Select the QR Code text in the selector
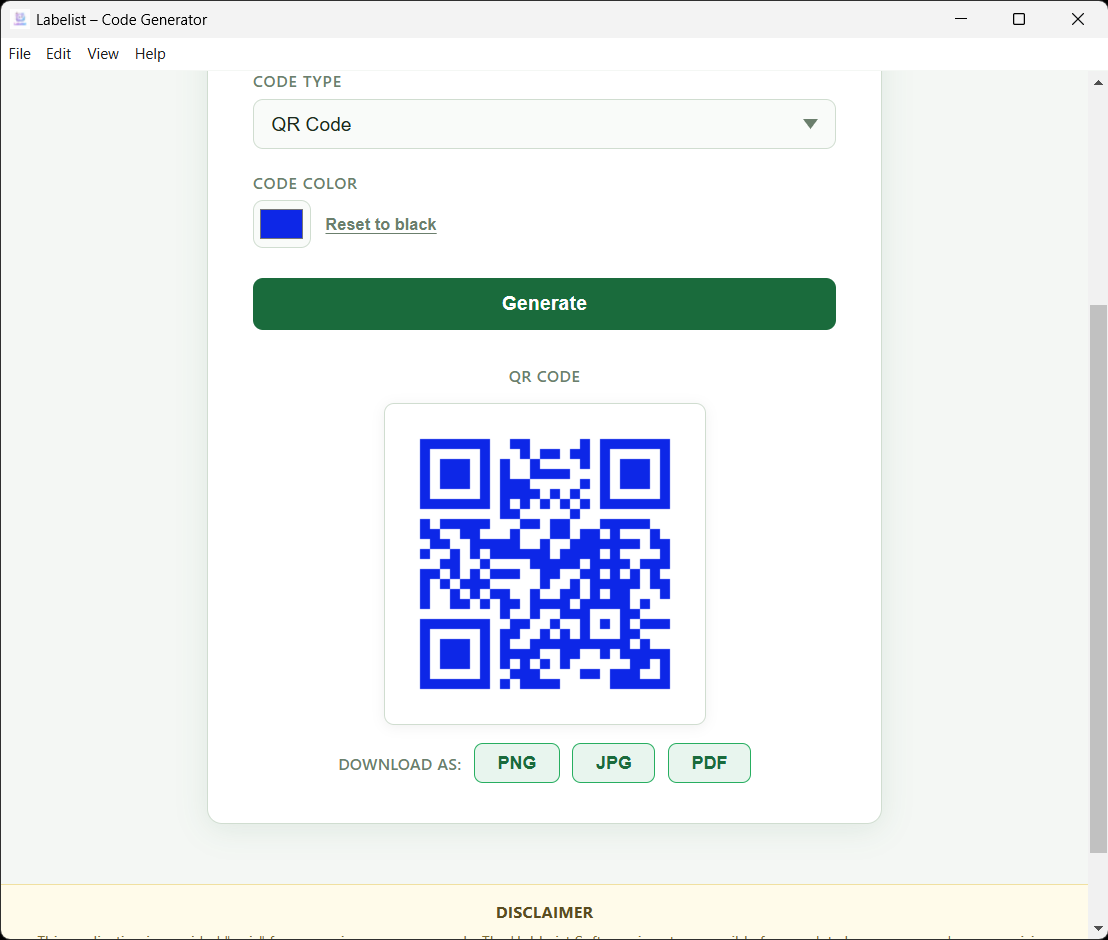 [311, 124]
